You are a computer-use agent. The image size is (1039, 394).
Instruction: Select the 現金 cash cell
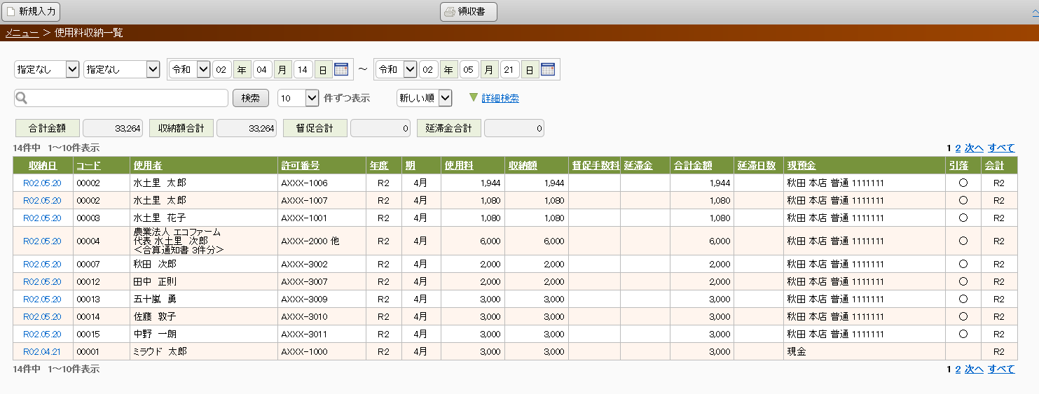coord(864,352)
